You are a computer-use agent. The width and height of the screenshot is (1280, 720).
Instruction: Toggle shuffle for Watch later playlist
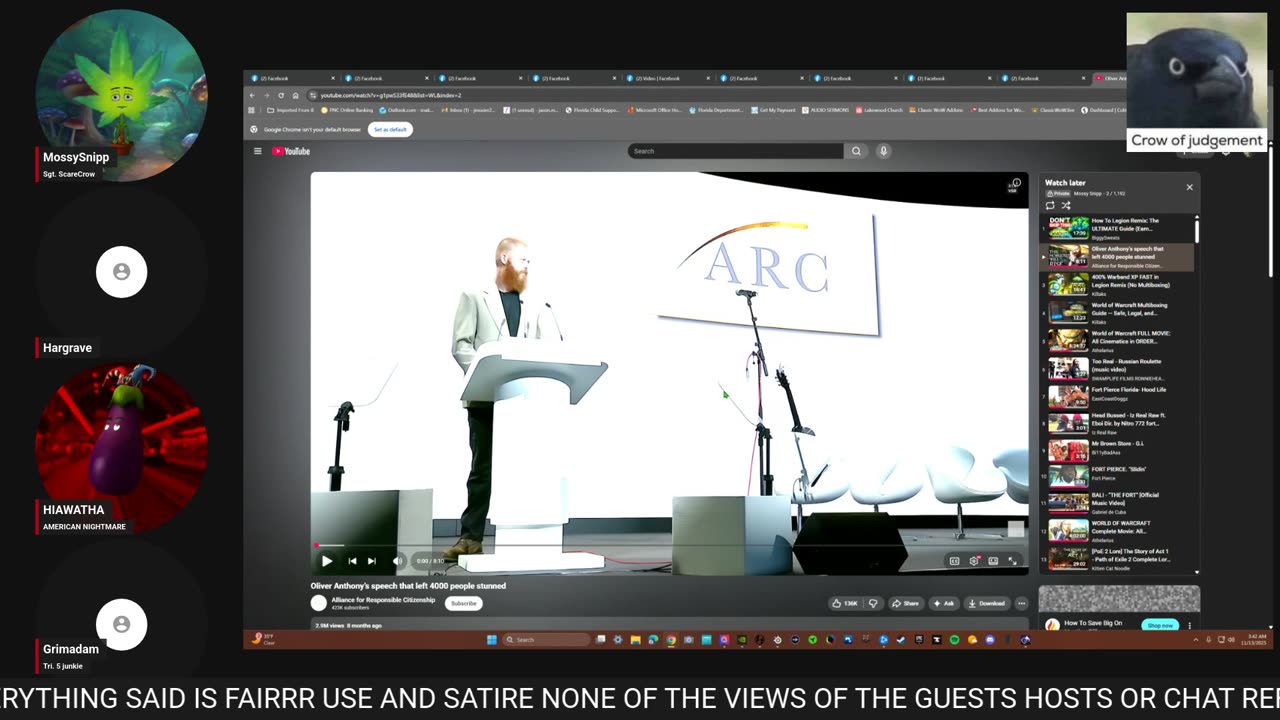click(x=1066, y=205)
